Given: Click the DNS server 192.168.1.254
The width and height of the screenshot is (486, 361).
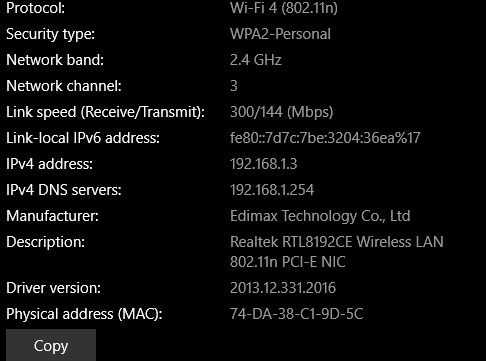Looking at the screenshot, I should [x=272, y=190].
